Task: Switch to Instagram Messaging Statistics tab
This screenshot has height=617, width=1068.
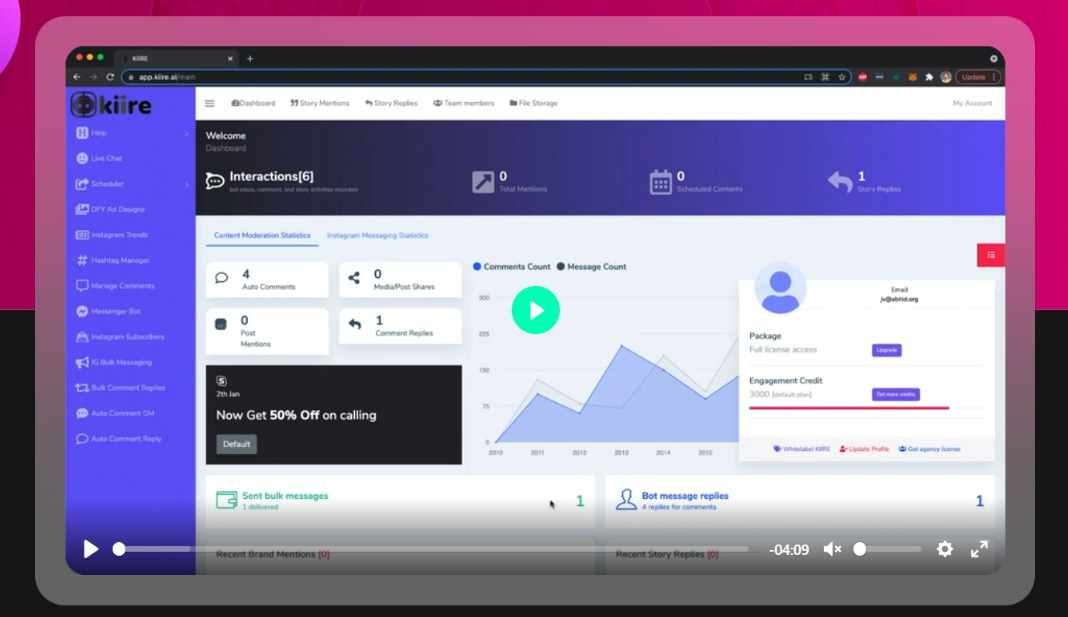Action: [377, 236]
